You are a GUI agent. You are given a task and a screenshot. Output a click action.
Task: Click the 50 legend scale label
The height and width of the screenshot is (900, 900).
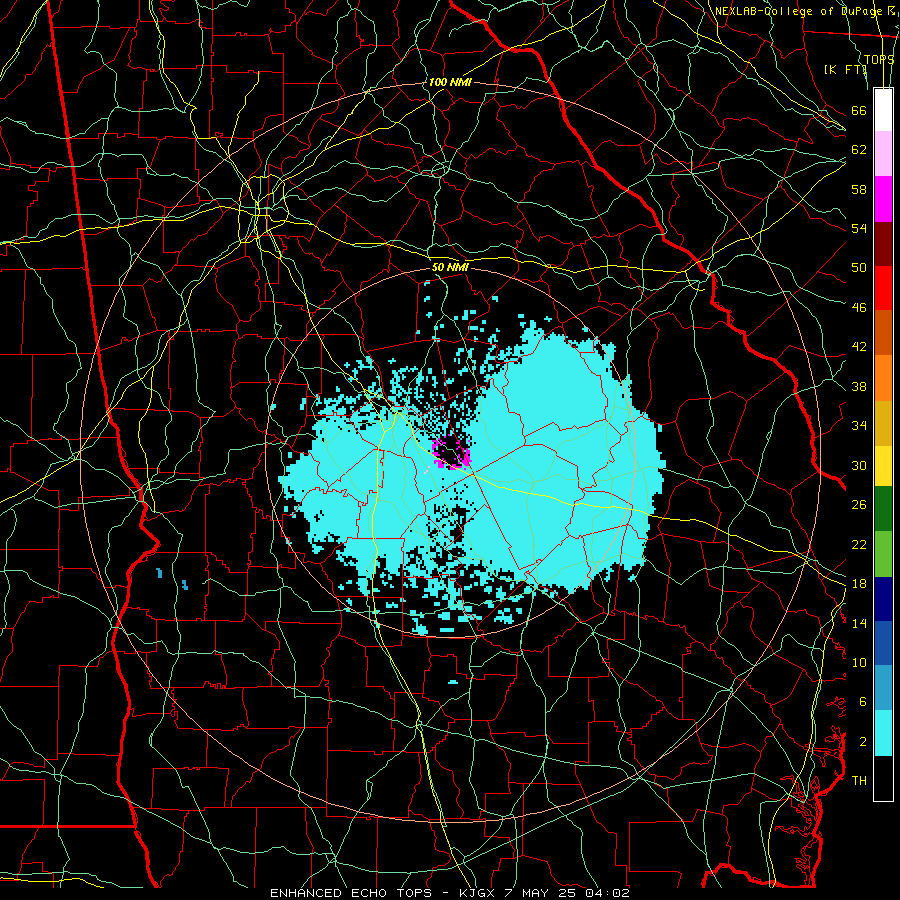tap(859, 268)
